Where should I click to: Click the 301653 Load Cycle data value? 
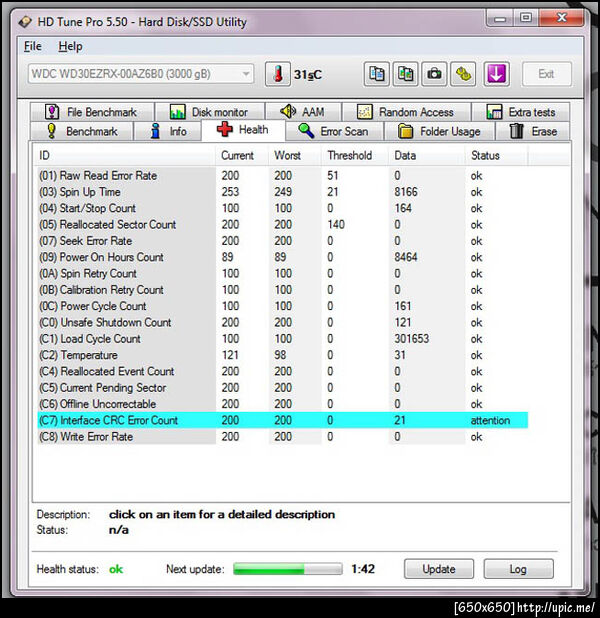tap(412, 339)
